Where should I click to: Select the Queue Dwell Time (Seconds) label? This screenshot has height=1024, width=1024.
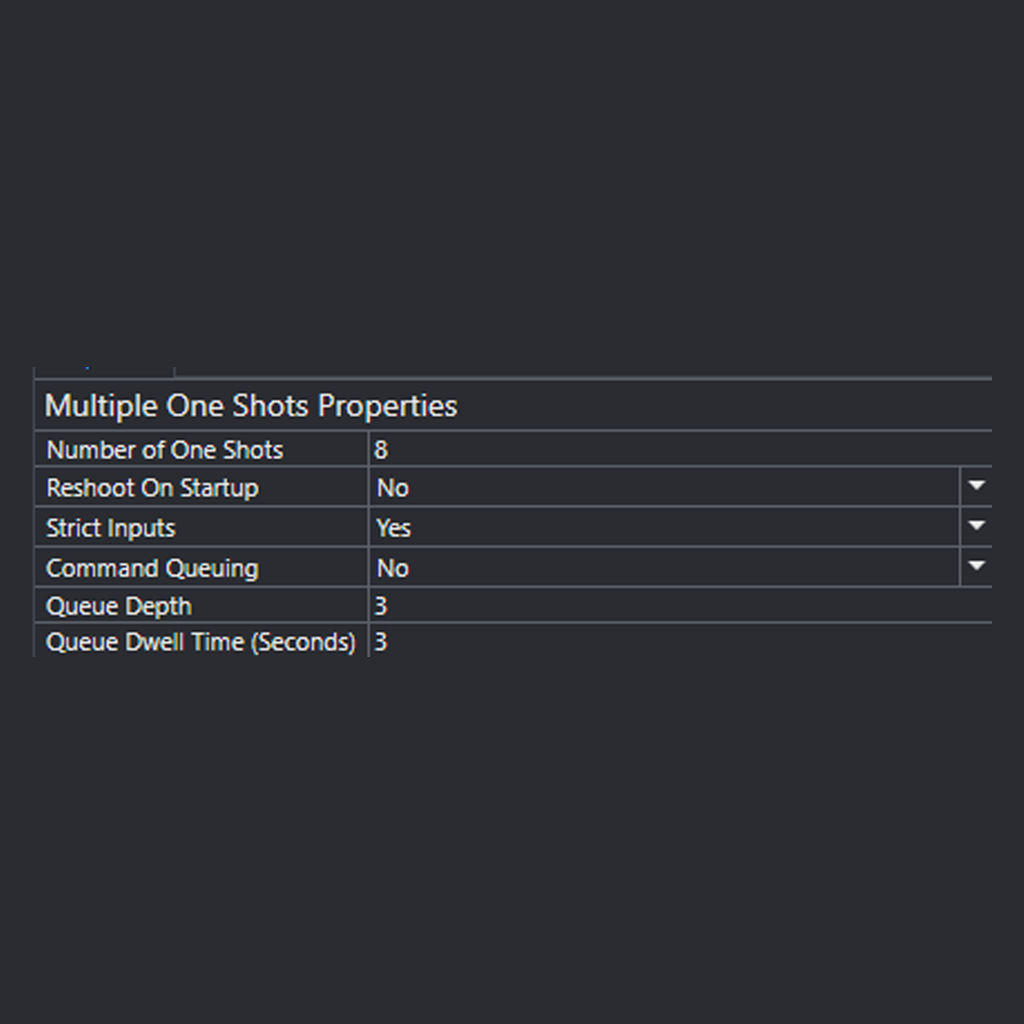coord(199,642)
